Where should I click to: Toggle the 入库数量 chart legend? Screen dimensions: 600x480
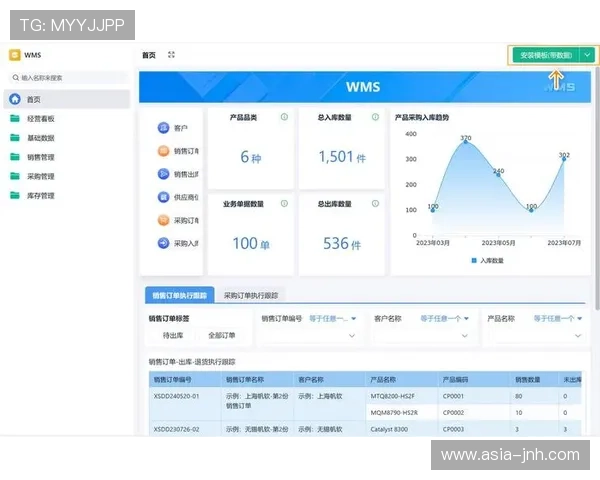pos(486,260)
